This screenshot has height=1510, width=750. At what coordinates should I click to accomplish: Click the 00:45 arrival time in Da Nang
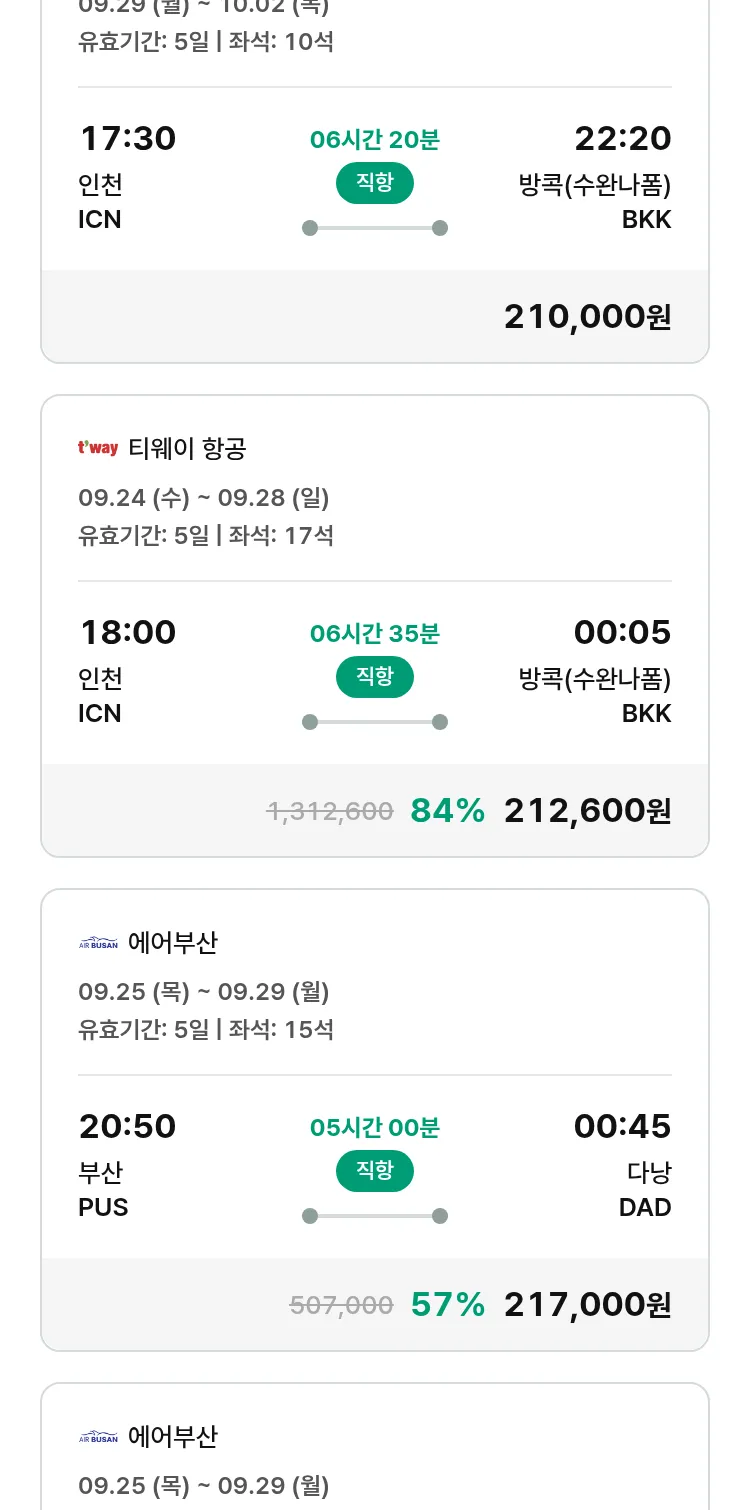[x=622, y=1127]
